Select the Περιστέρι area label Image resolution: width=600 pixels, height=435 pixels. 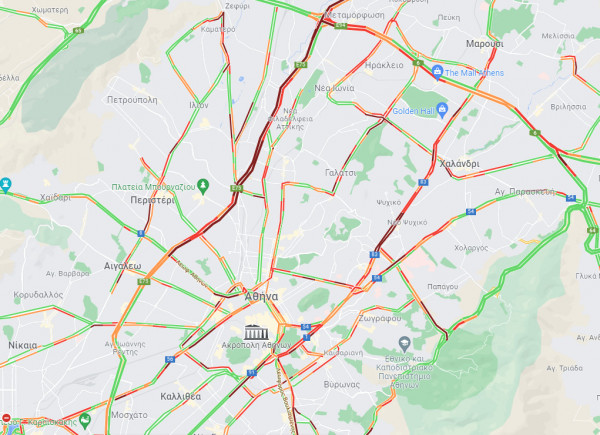[152, 200]
